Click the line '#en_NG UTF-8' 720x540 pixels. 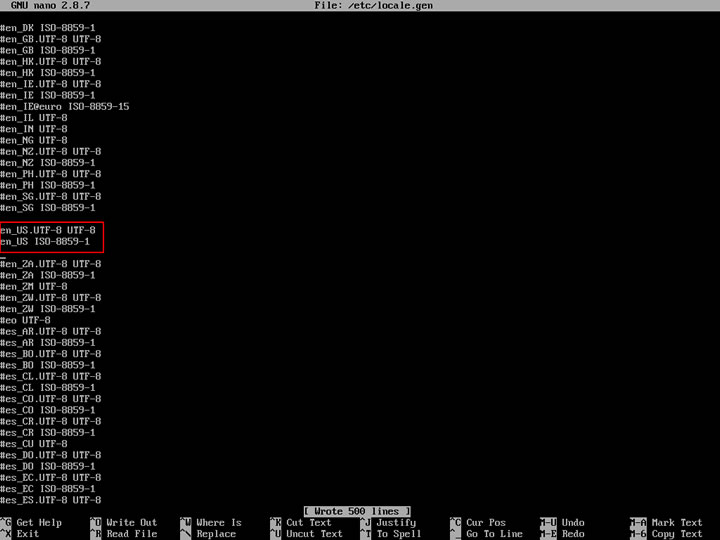pos(34,141)
